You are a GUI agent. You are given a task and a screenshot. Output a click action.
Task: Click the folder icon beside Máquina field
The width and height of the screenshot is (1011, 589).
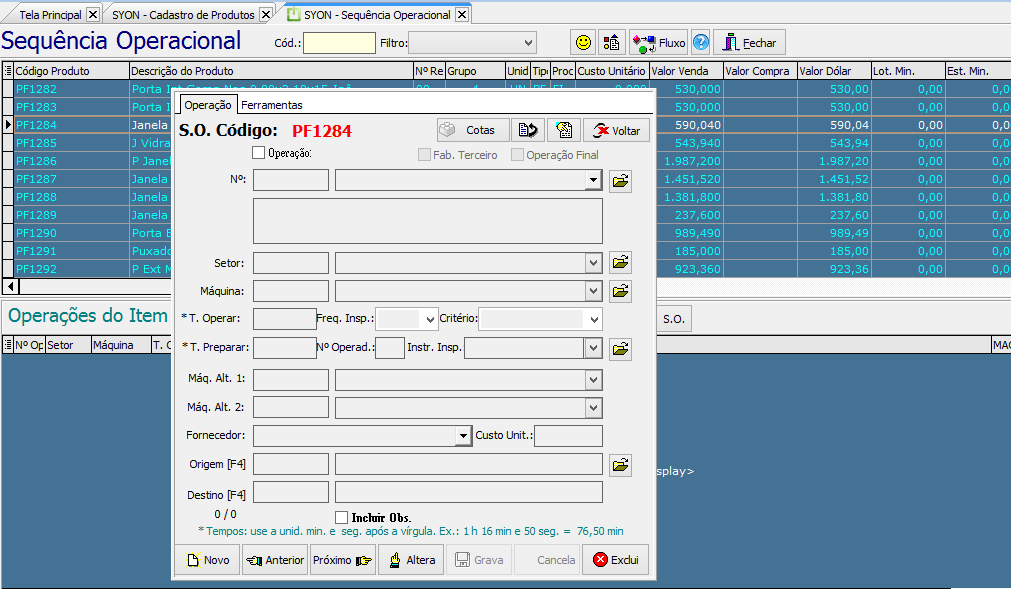coord(620,291)
